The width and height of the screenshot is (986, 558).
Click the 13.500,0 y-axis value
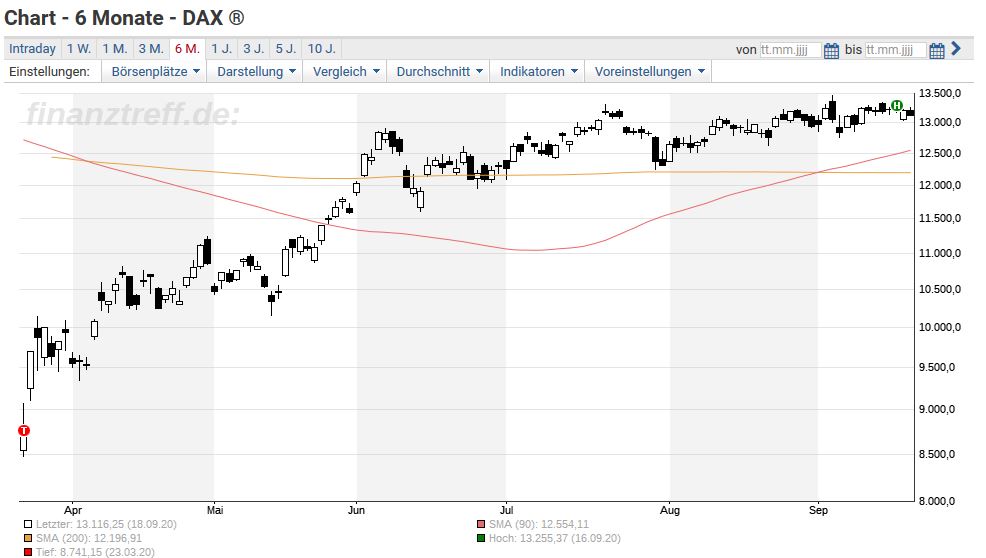(x=940, y=93)
